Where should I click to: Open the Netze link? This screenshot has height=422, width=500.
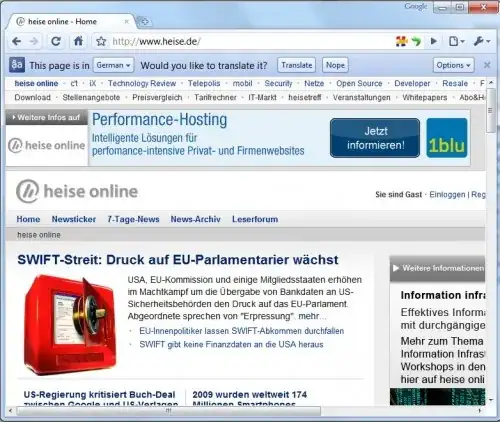314,83
